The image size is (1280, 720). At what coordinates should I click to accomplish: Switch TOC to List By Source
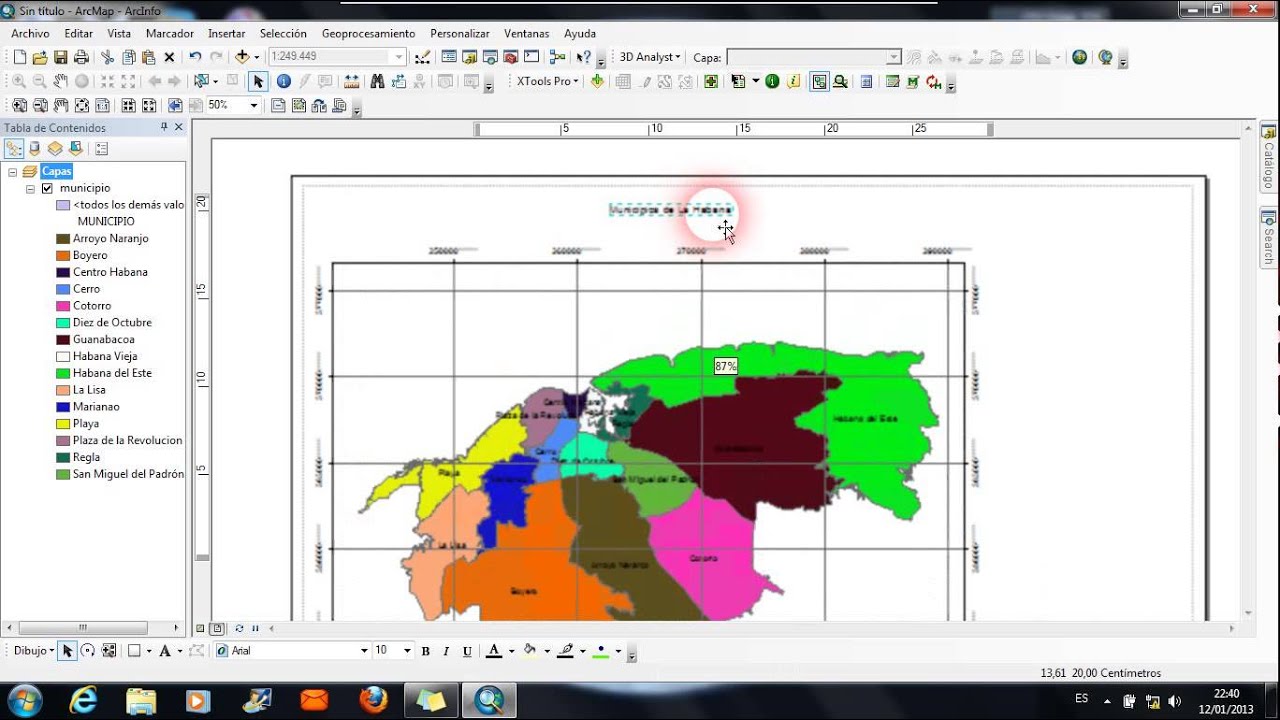pyautogui.click(x=35, y=148)
